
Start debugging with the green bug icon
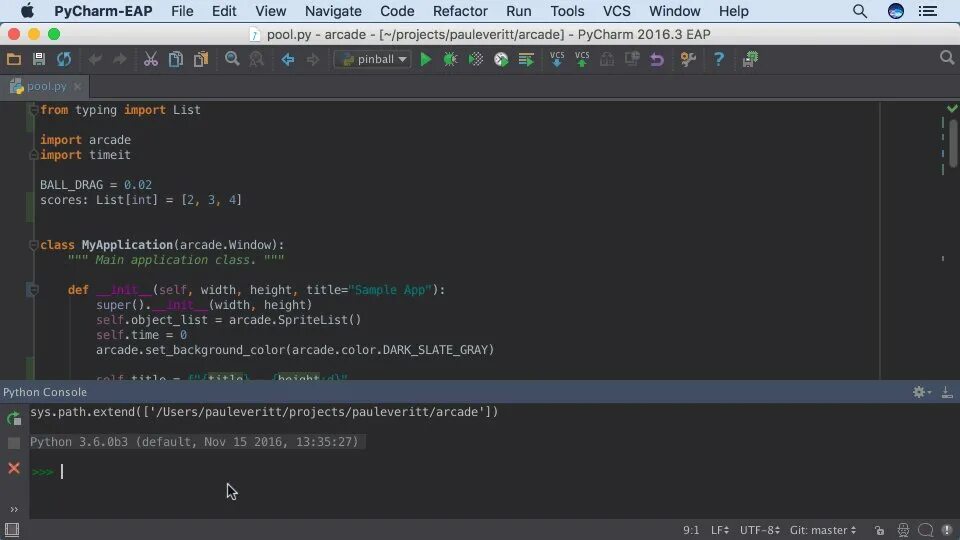(x=450, y=59)
